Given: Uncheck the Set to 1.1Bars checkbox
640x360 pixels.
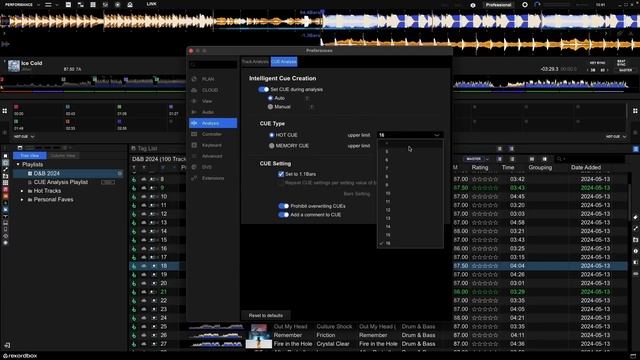Looking at the screenshot, I should [x=281, y=174].
